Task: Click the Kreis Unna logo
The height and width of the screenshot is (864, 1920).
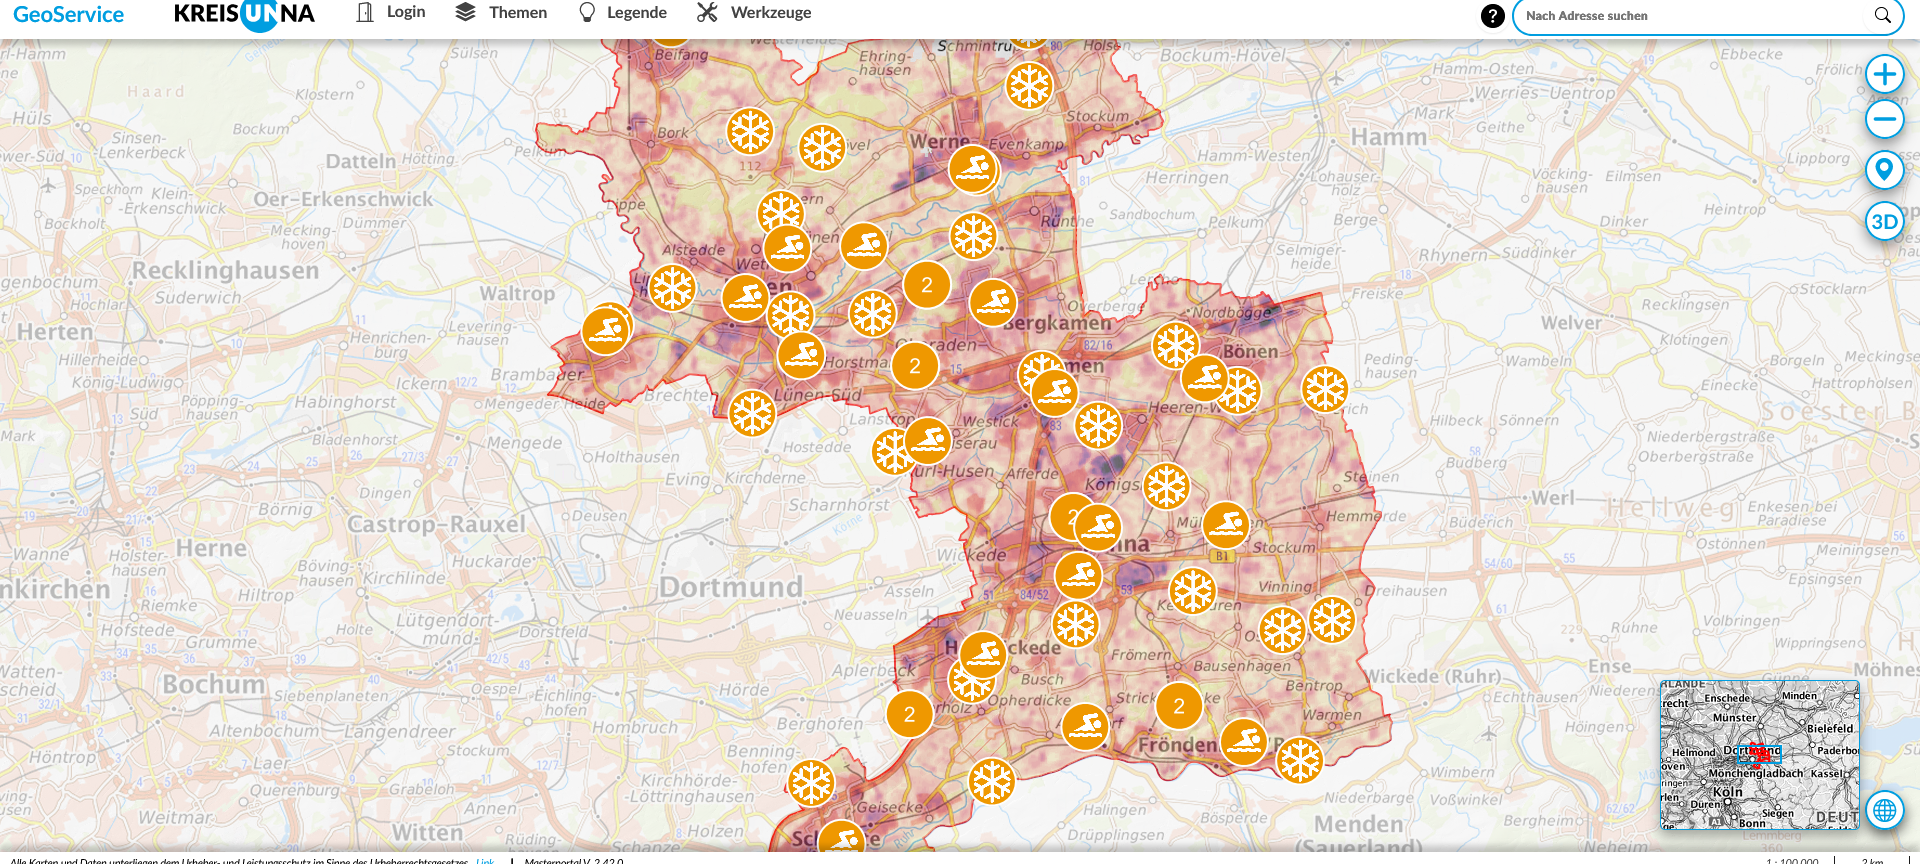Action: [244, 14]
